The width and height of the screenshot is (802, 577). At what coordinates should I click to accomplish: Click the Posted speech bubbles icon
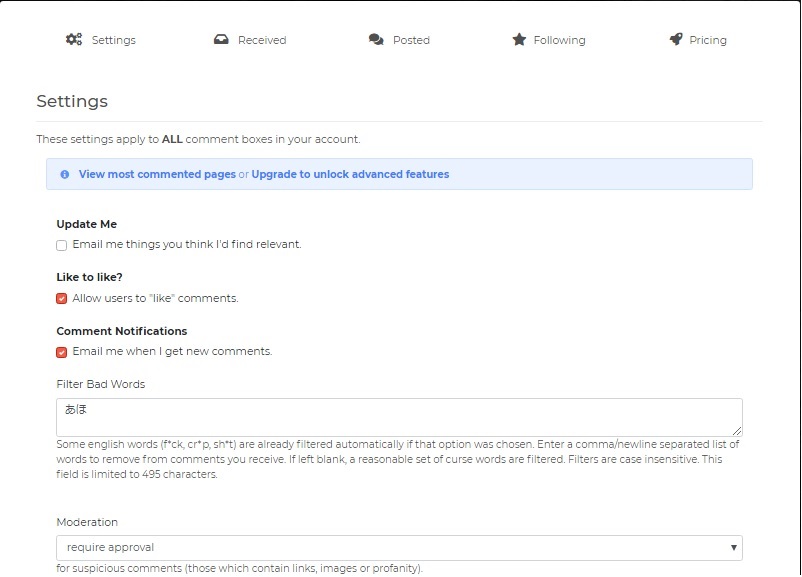pyautogui.click(x=375, y=40)
